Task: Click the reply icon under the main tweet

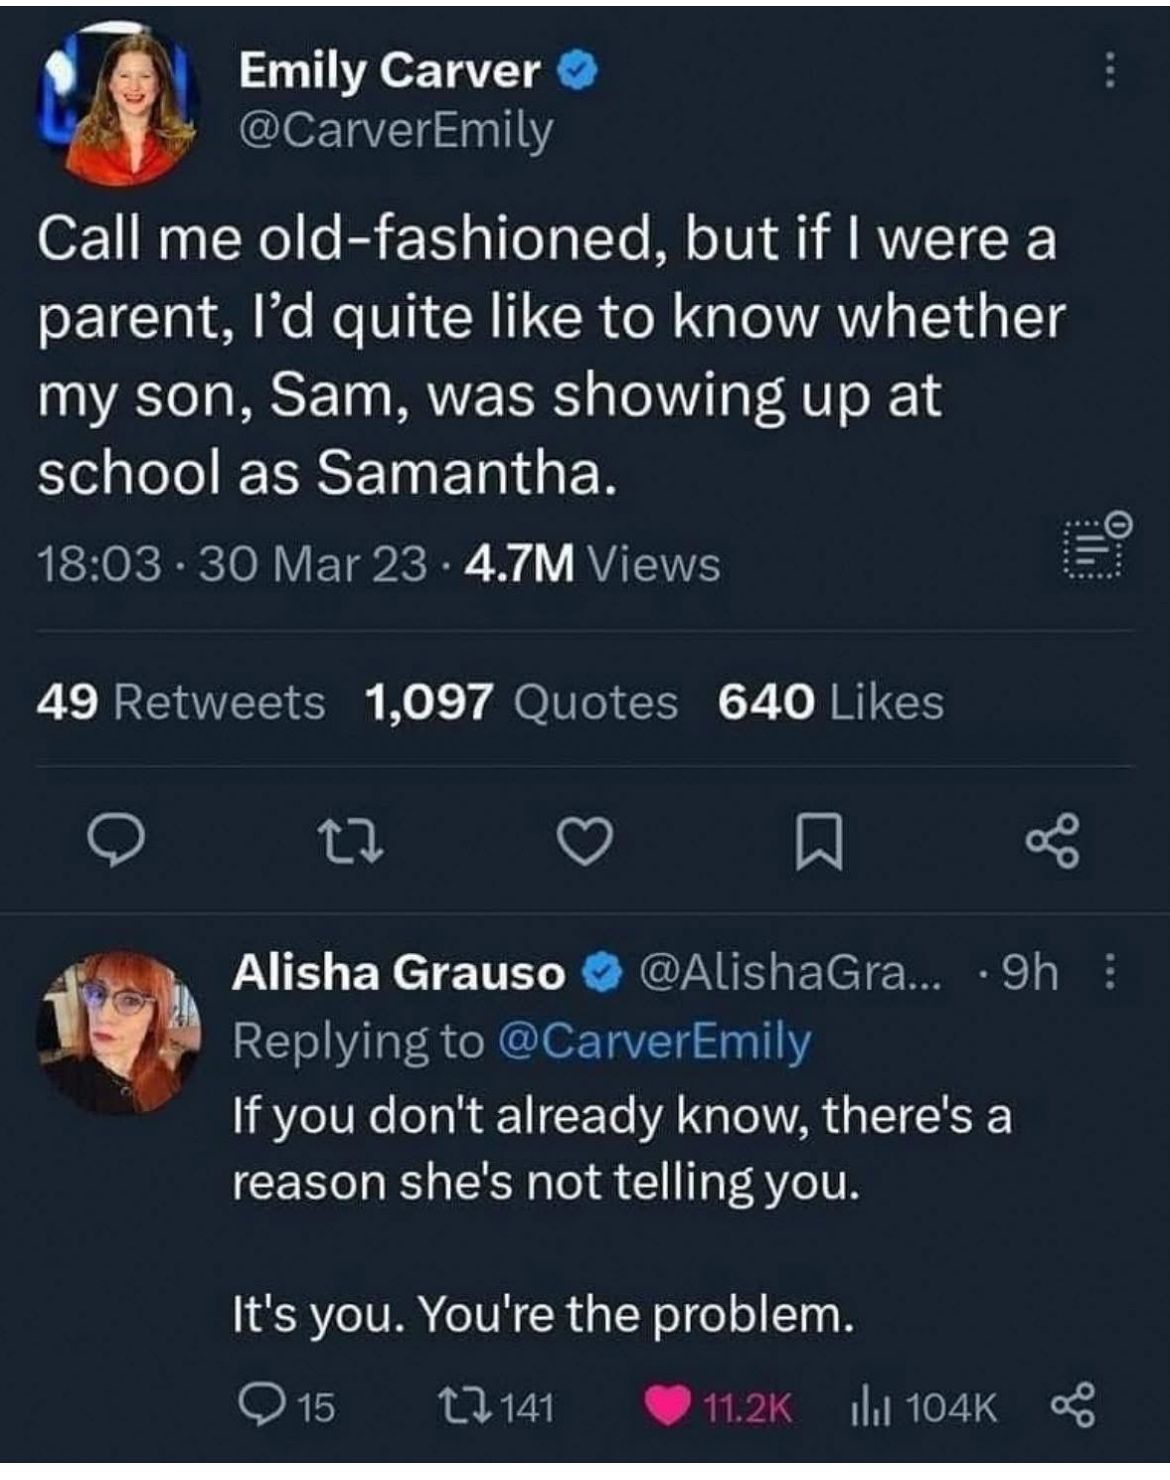Action: coord(118,841)
